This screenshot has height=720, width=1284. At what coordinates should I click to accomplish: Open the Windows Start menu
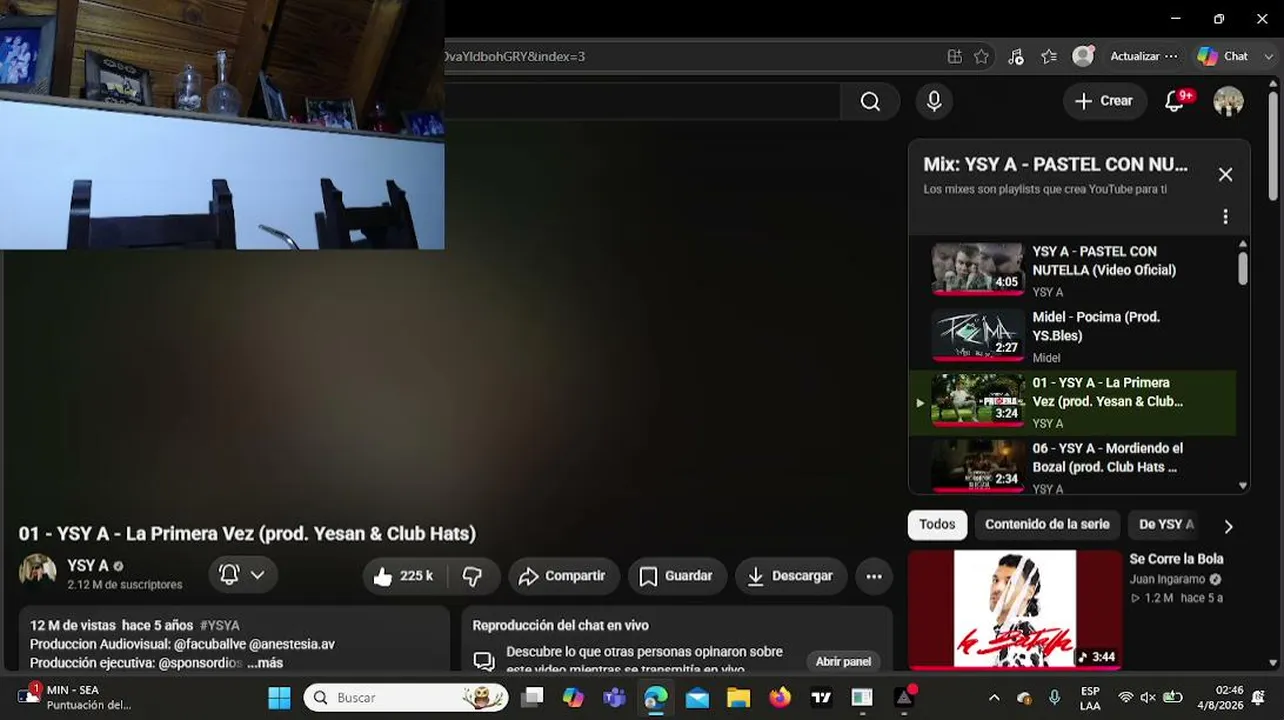pyautogui.click(x=279, y=697)
